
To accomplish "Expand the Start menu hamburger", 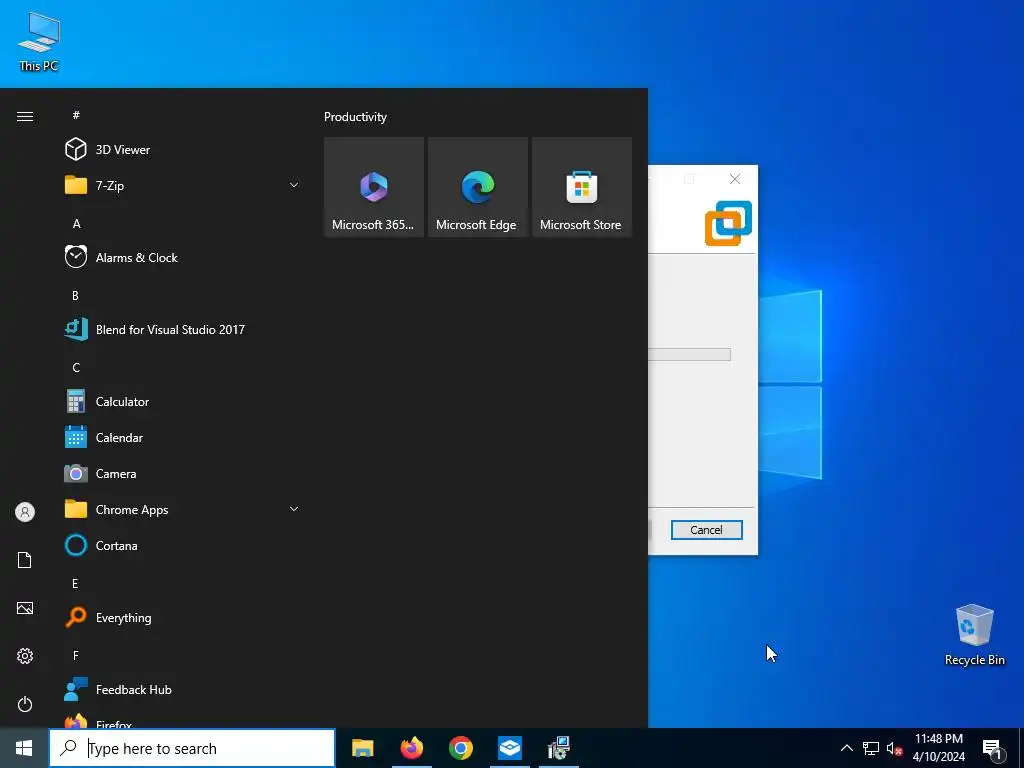I will coord(25,116).
